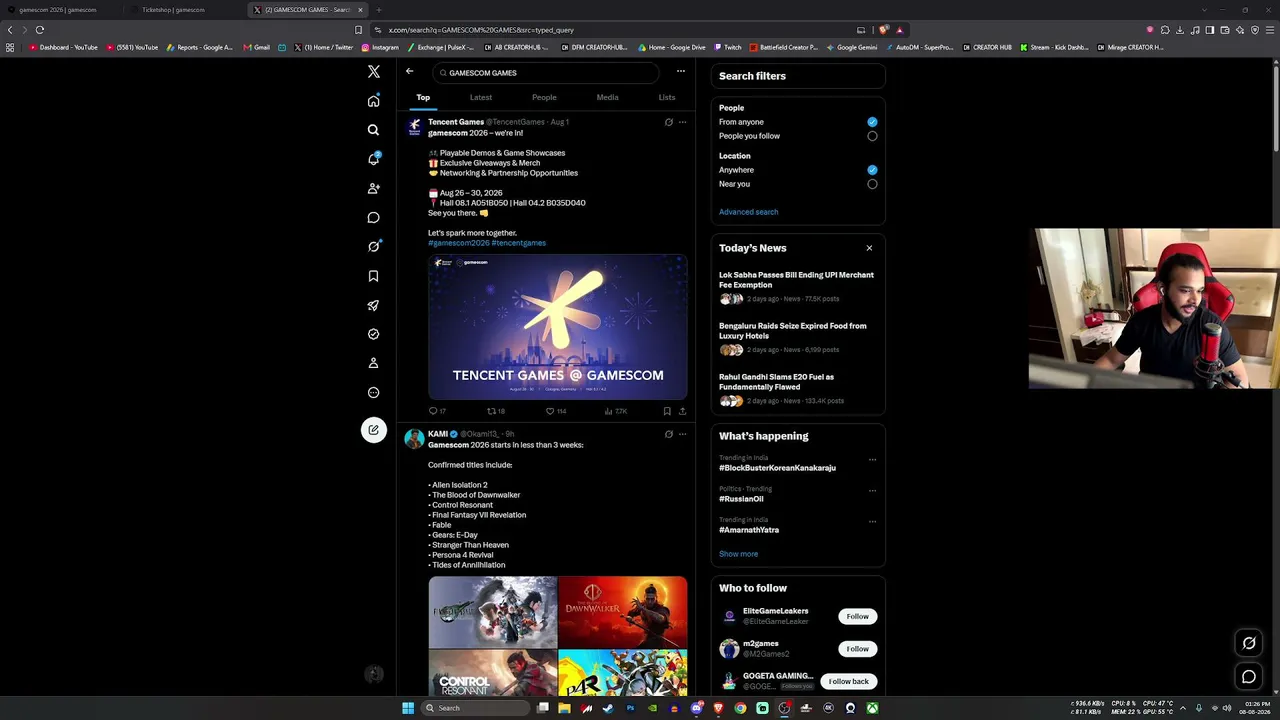The width and height of the screenshot is (1280, 720).
Task: Click the X logo in the sidebar
Action: tap(373, 72)
